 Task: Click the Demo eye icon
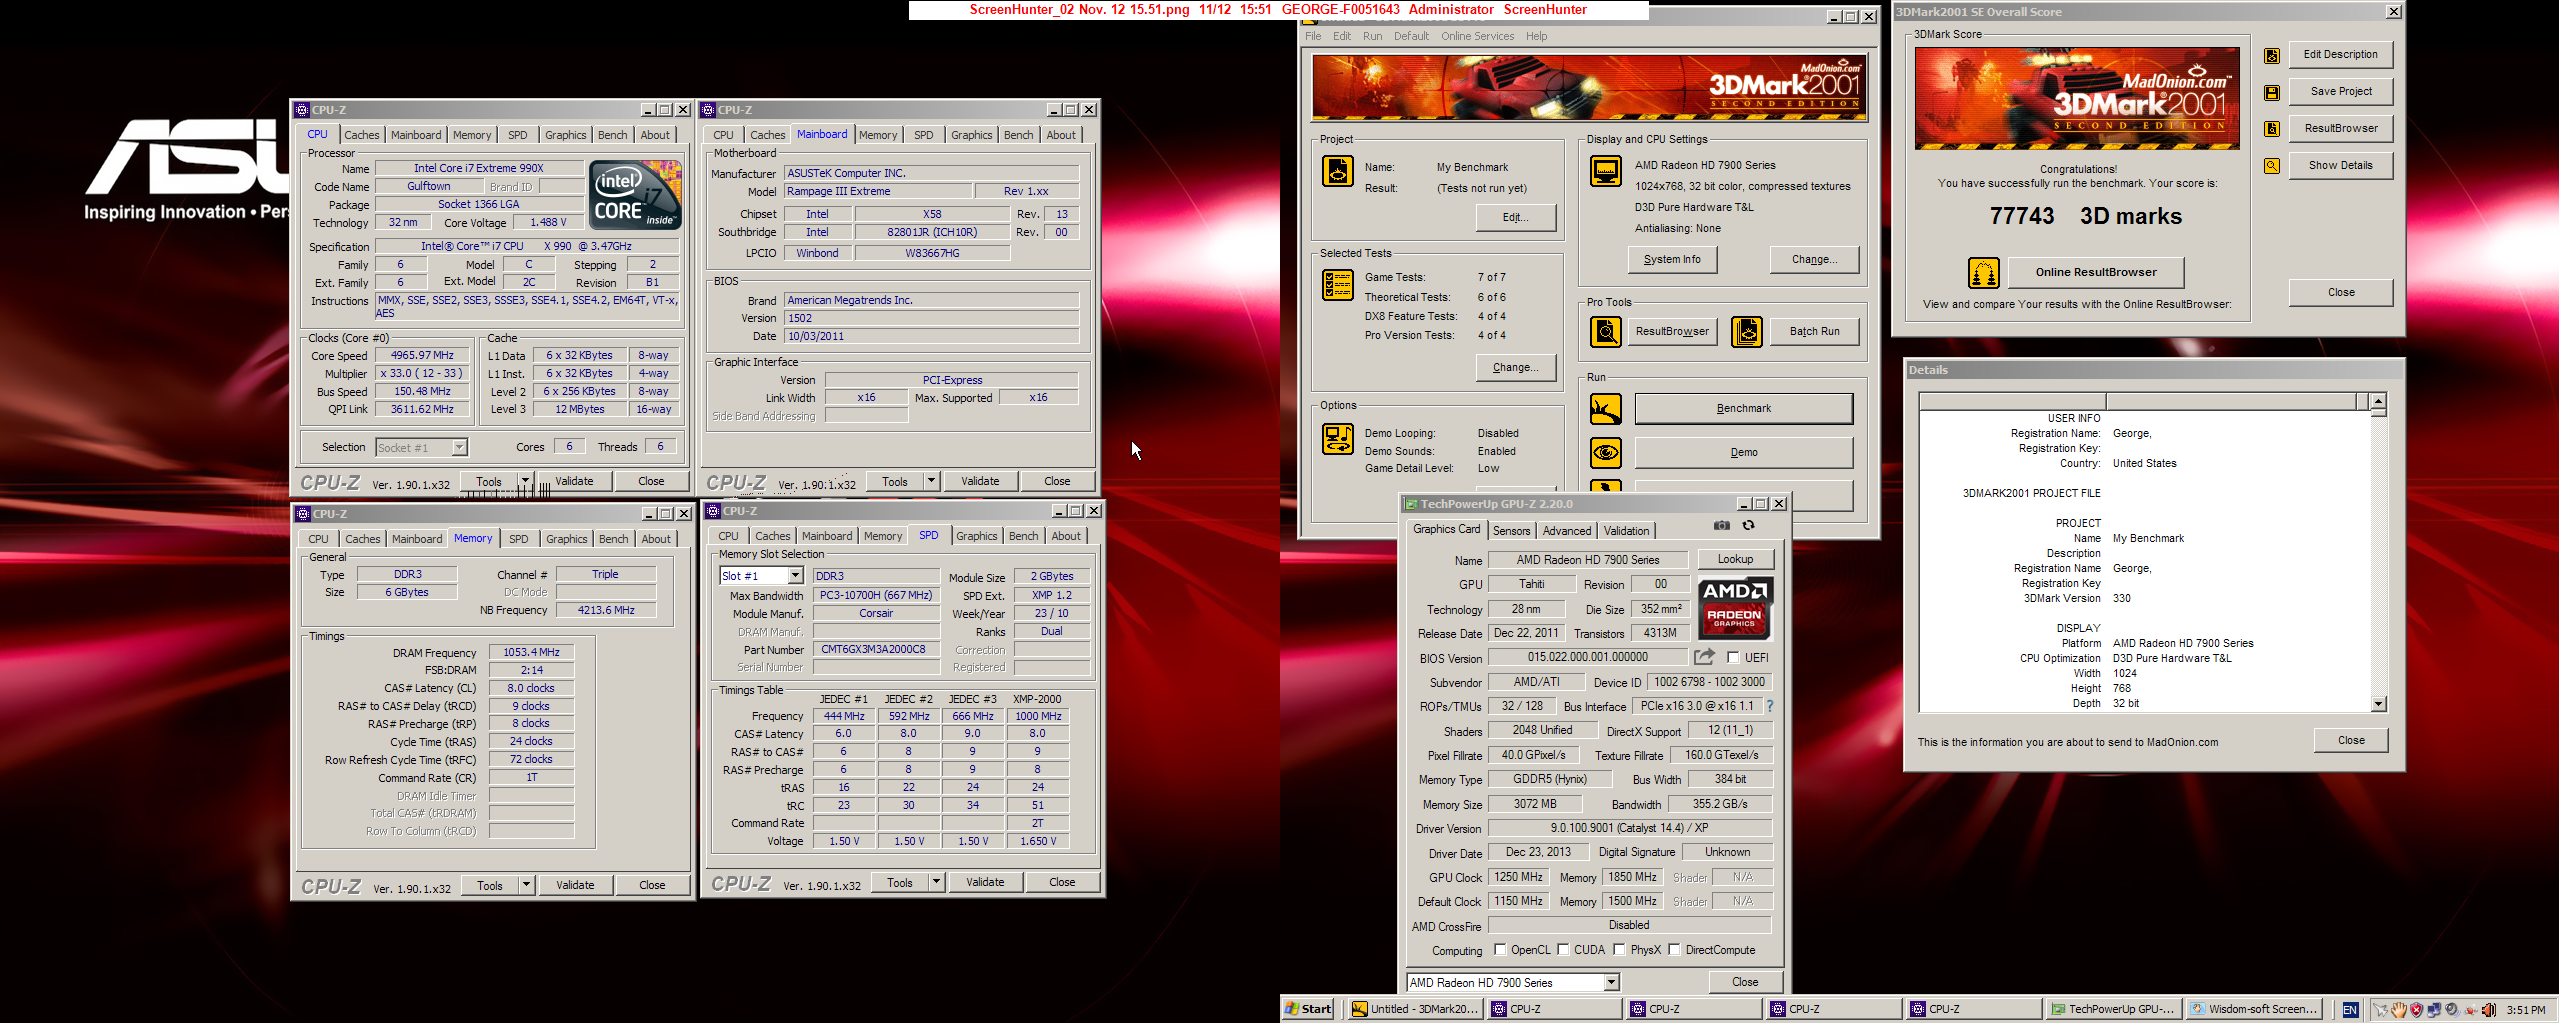tap(1606, 452)
